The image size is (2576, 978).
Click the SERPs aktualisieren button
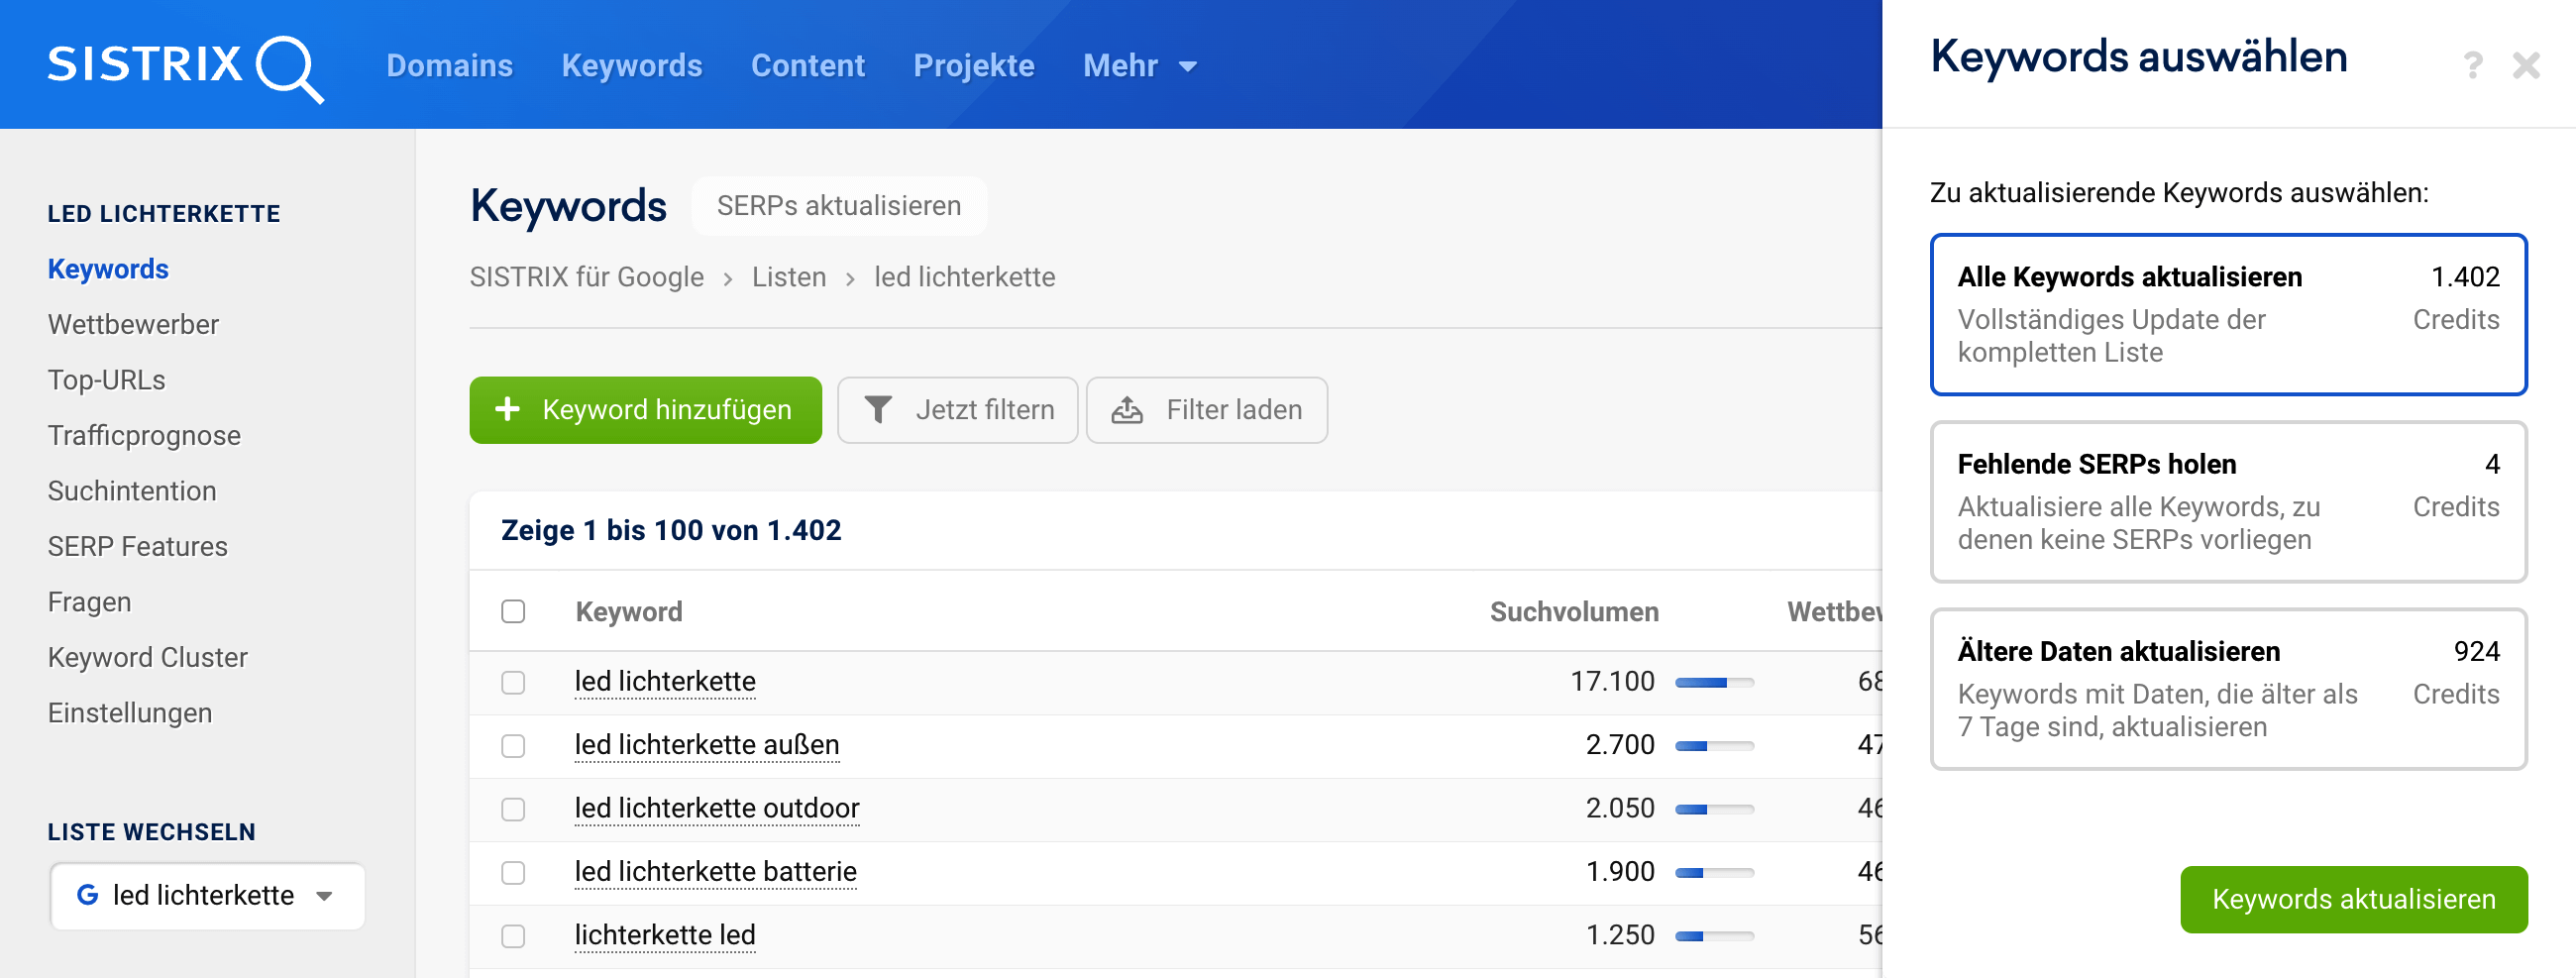click(838, 206)
